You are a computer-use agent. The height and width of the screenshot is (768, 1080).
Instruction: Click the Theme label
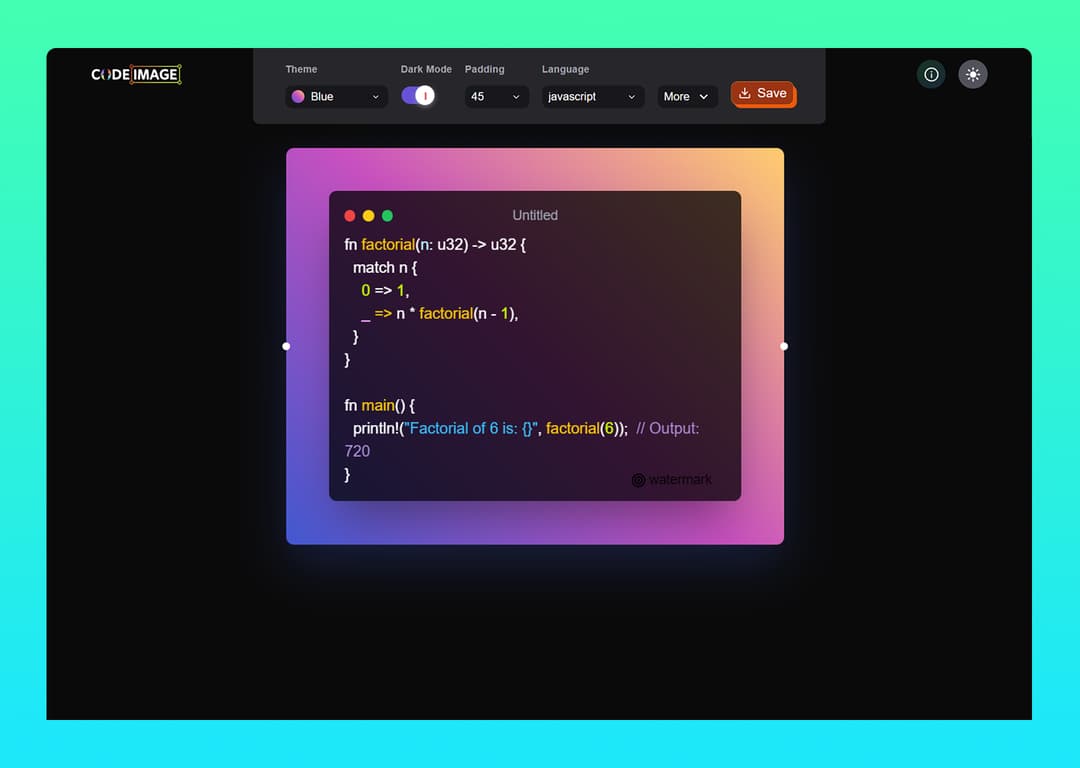click(x=302, y=69)
